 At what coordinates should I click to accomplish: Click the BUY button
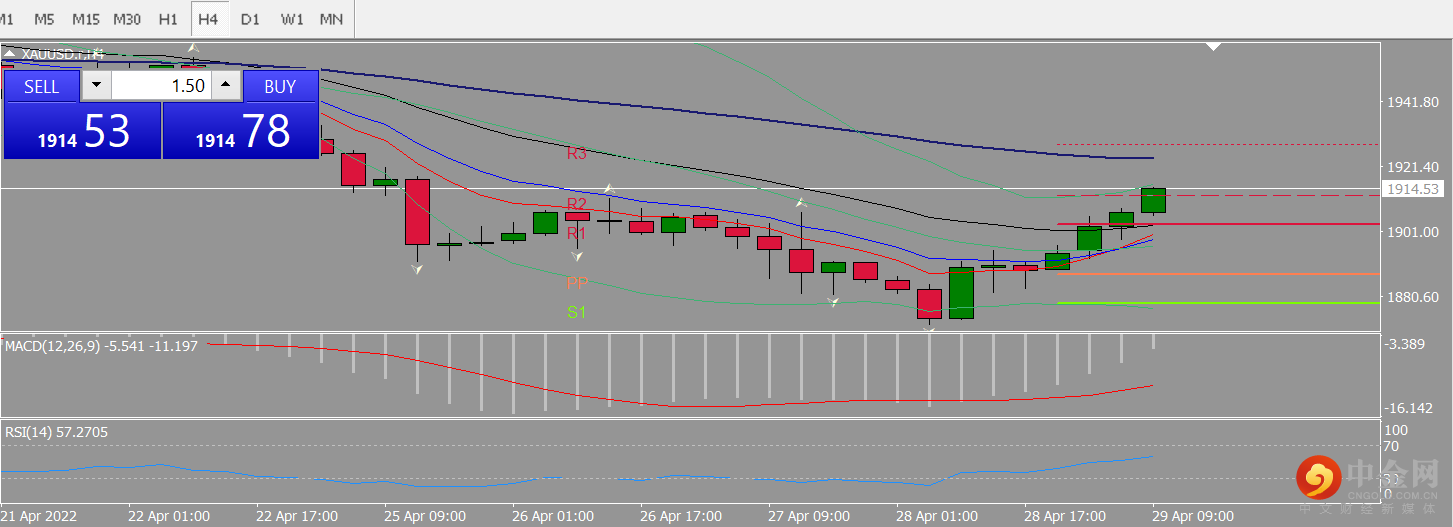tap(280, 86)
